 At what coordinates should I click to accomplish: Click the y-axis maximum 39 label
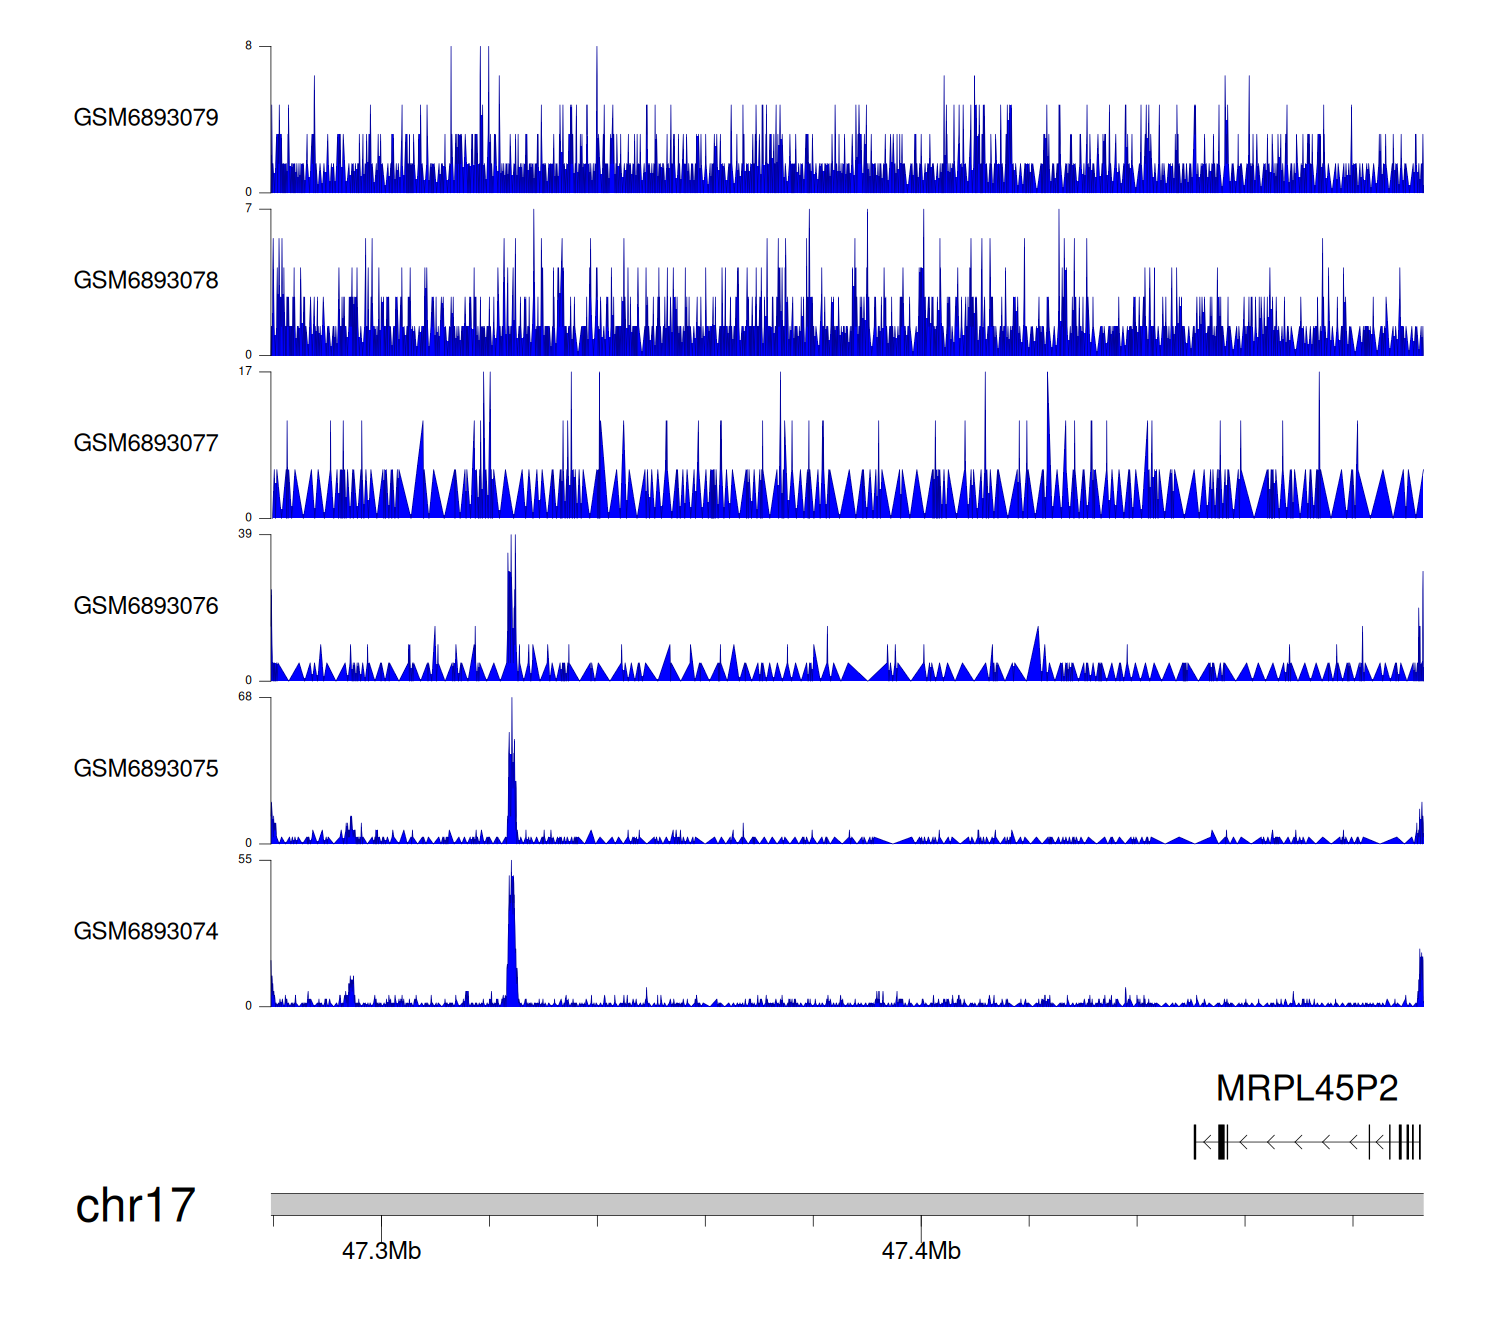245,534
